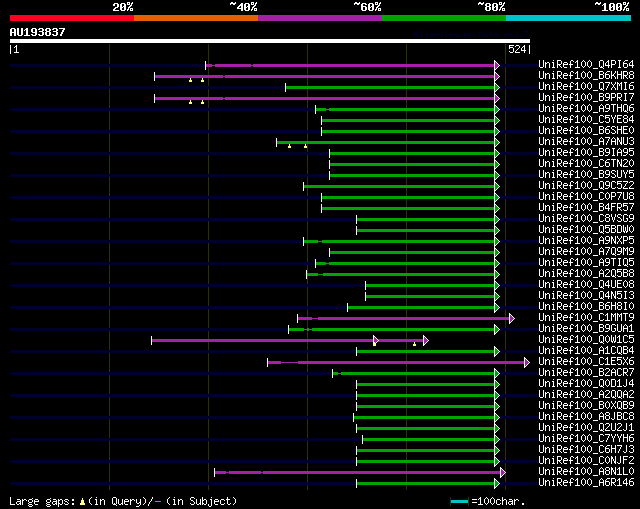Click the UniRef100_A6R146 label
Image resolution: width=640 pixels, height=509 pixels.
pyautogui.click(x=586, y=483)
